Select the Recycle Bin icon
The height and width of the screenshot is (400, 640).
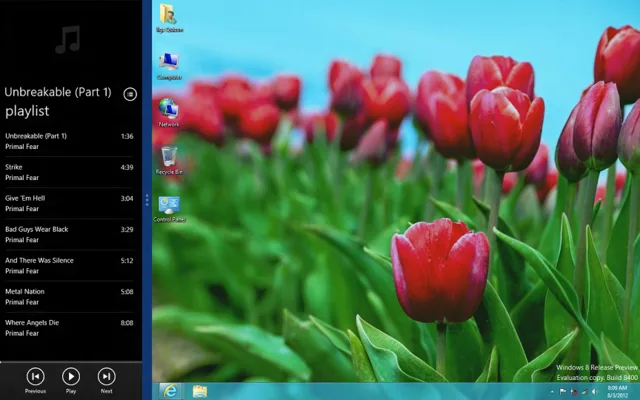coord(169,160)
